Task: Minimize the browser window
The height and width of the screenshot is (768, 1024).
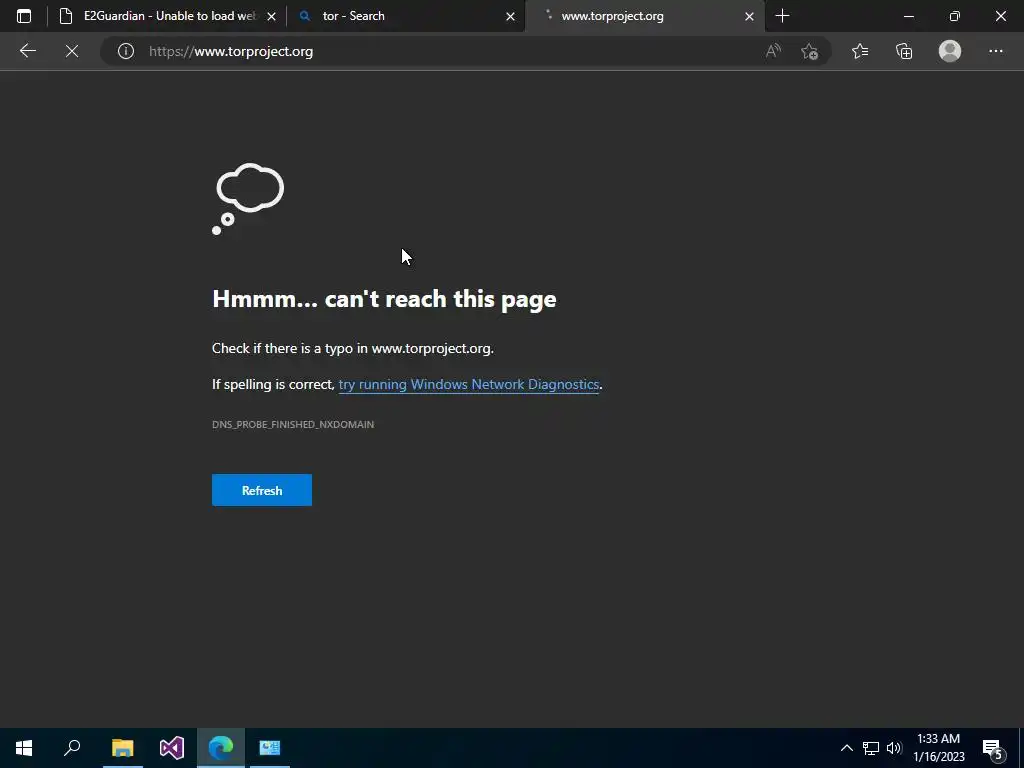Action: pos(908,16)
